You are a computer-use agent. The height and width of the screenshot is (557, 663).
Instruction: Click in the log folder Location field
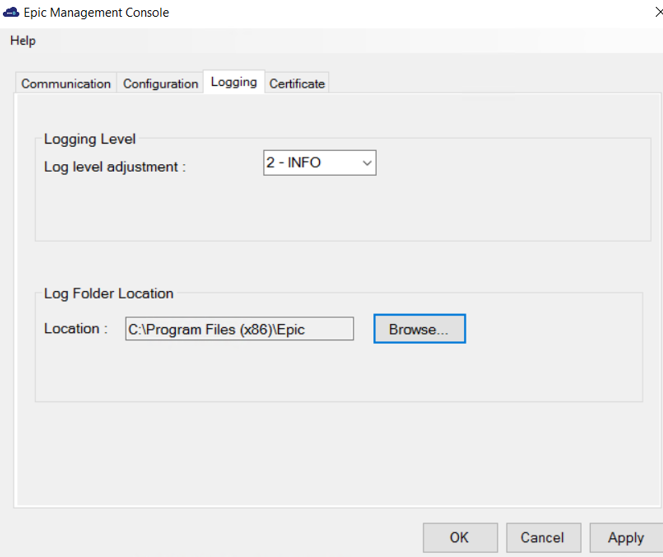click(239, 329)
